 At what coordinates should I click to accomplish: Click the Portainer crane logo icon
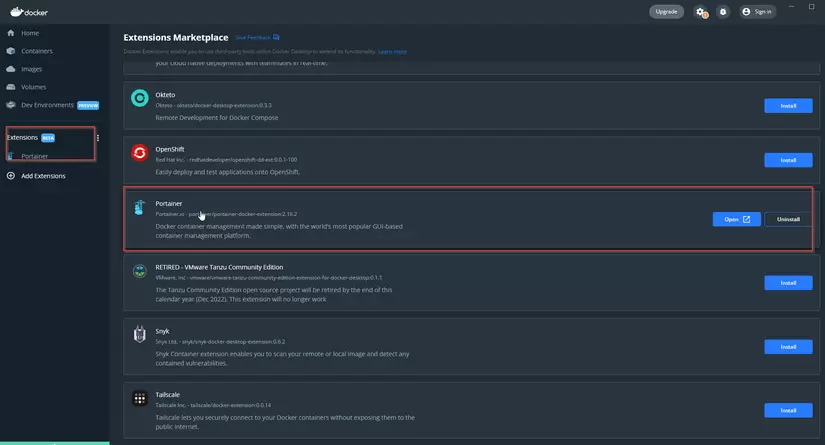[x=139, y=207]
